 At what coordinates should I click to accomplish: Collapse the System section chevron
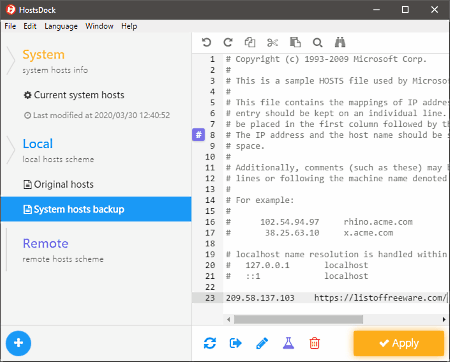(x=11, y=61)
